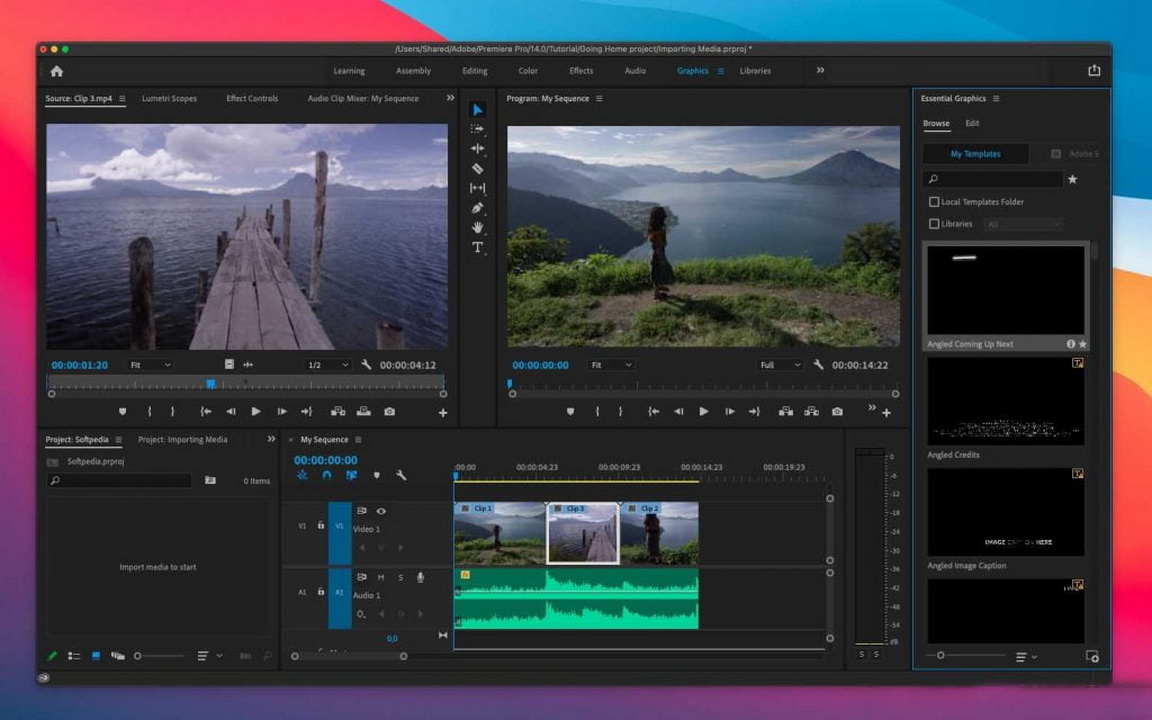This screenshot has width=1152, height=720.
Task: Open the Program monitor Full resolution dropdown
Action: 779,365
